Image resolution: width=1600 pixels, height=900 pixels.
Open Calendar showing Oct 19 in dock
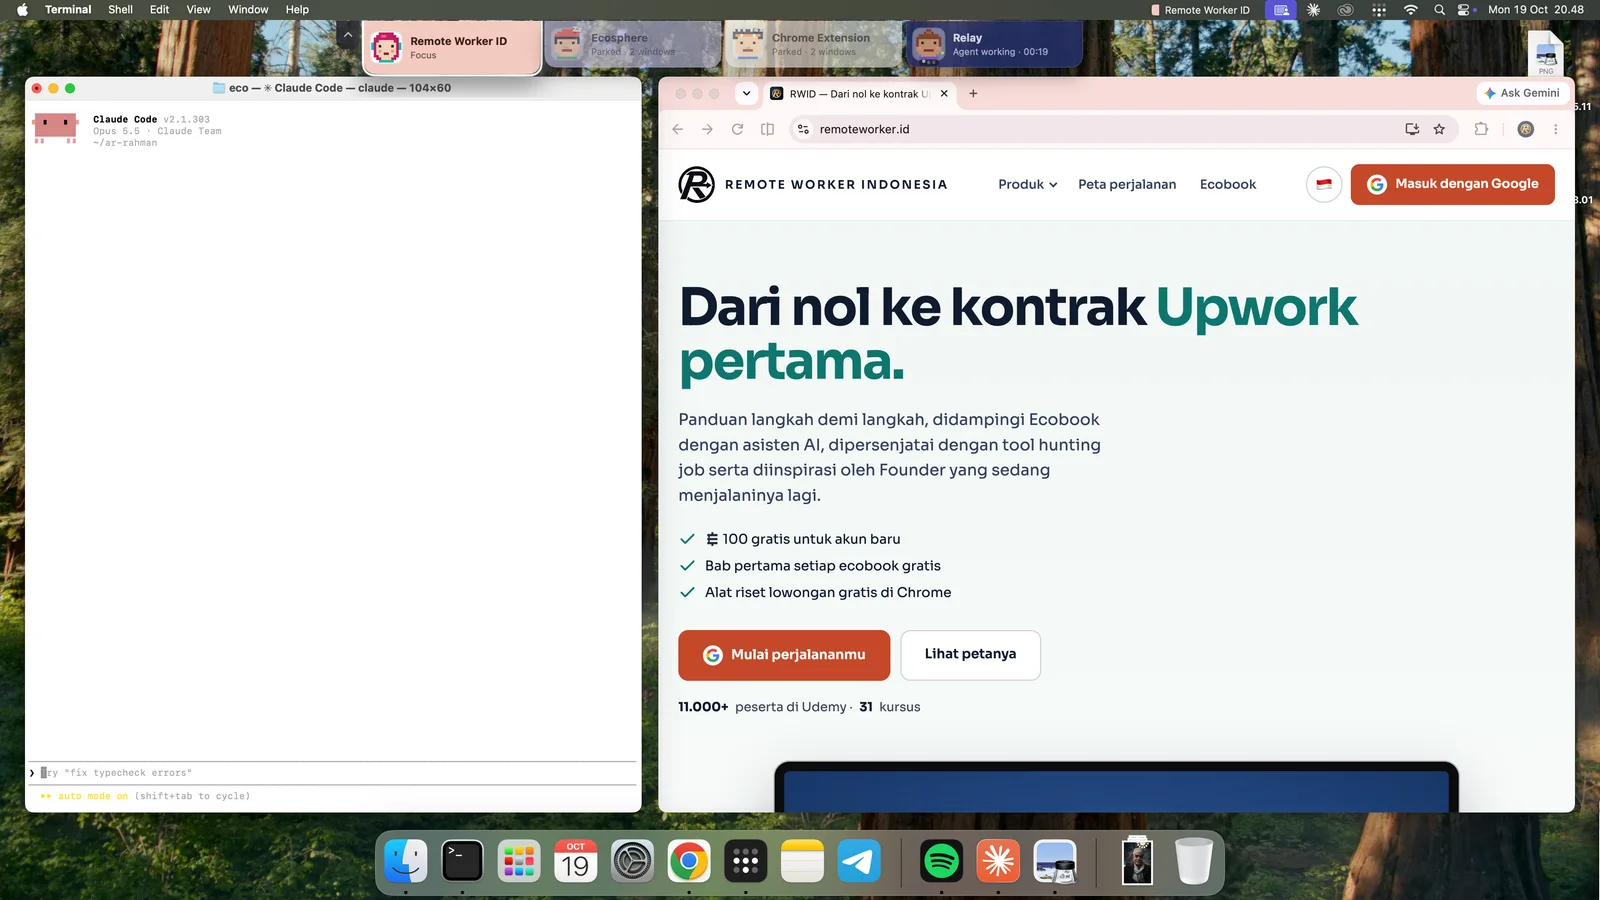coord(576,861)
